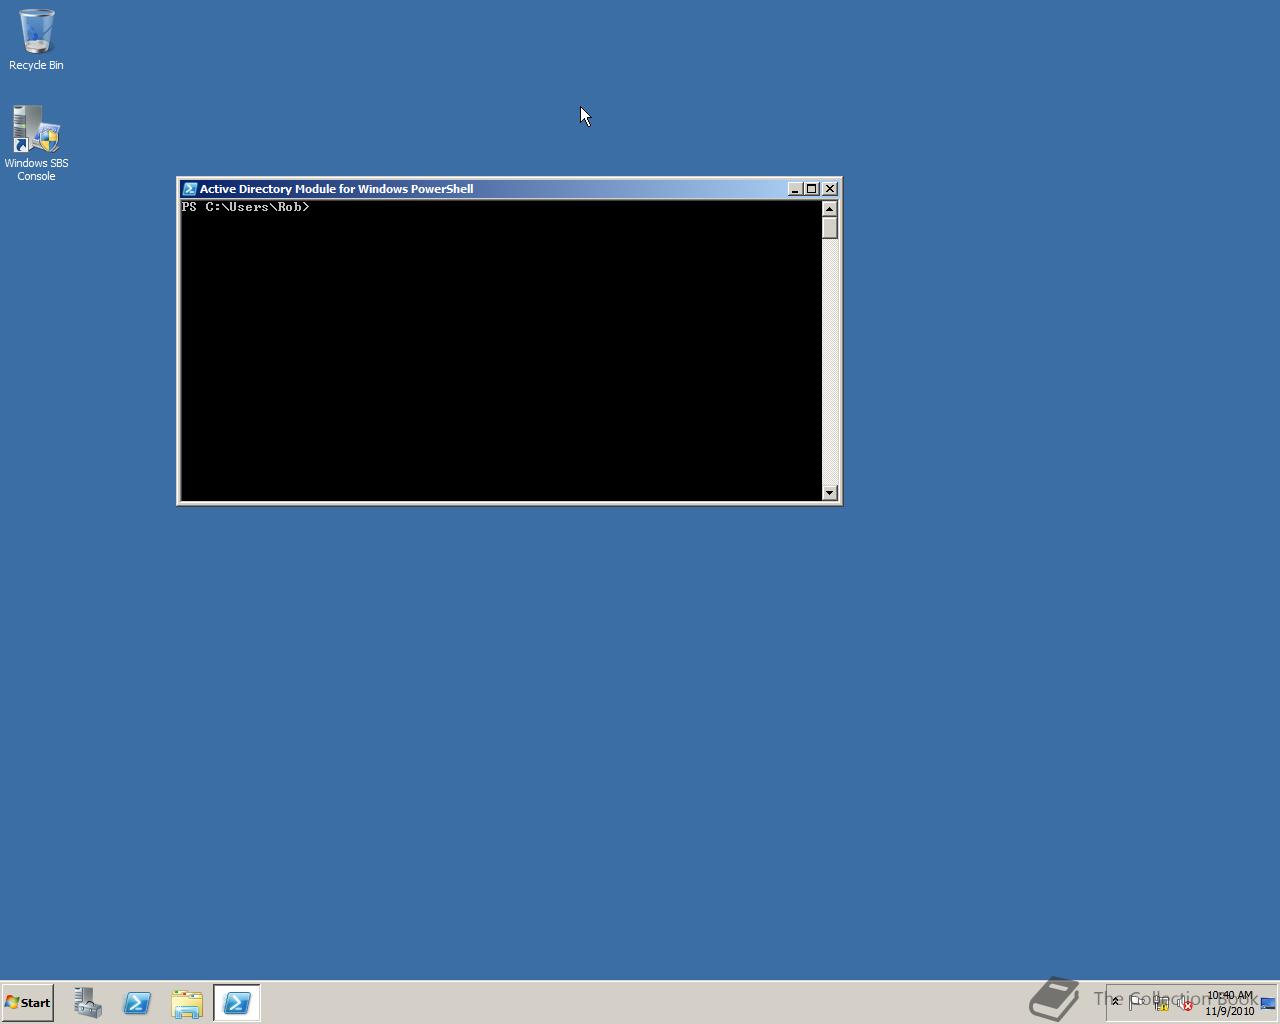
Task: Click the Show Desktop icon in the tray
Action: coord(1268,1003)
